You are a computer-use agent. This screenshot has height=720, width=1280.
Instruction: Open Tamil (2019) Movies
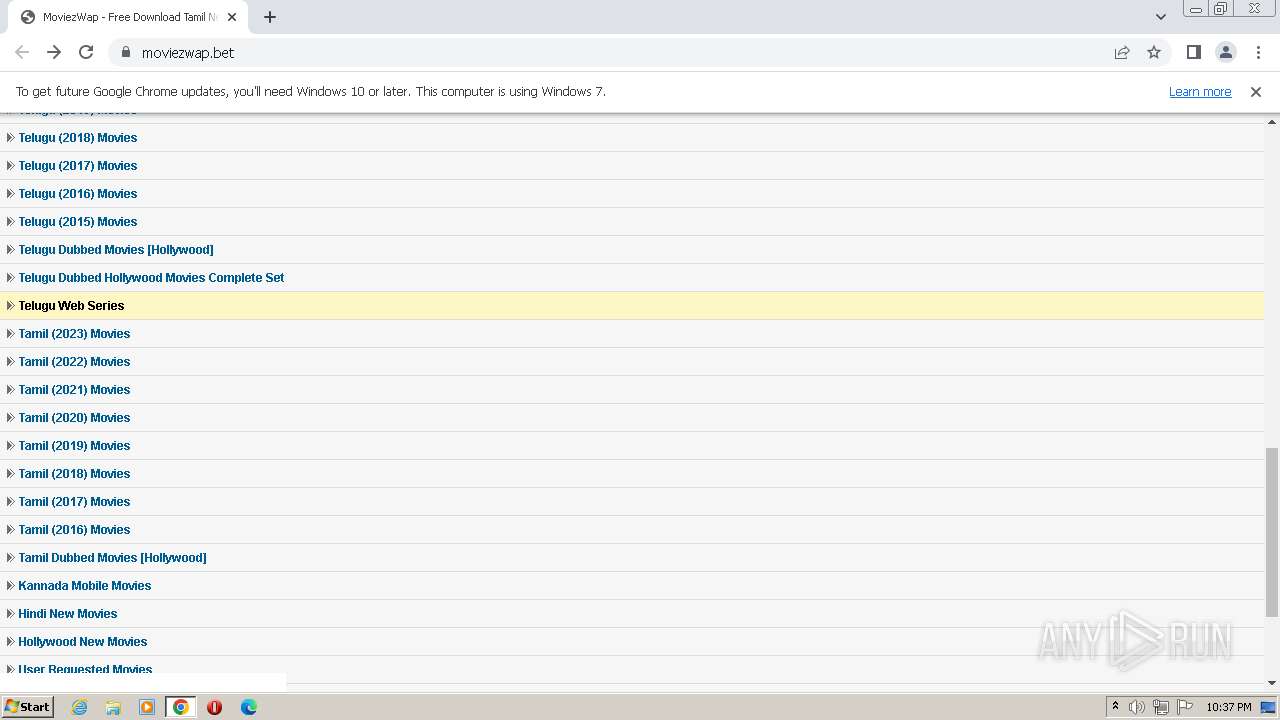(74, 446)
